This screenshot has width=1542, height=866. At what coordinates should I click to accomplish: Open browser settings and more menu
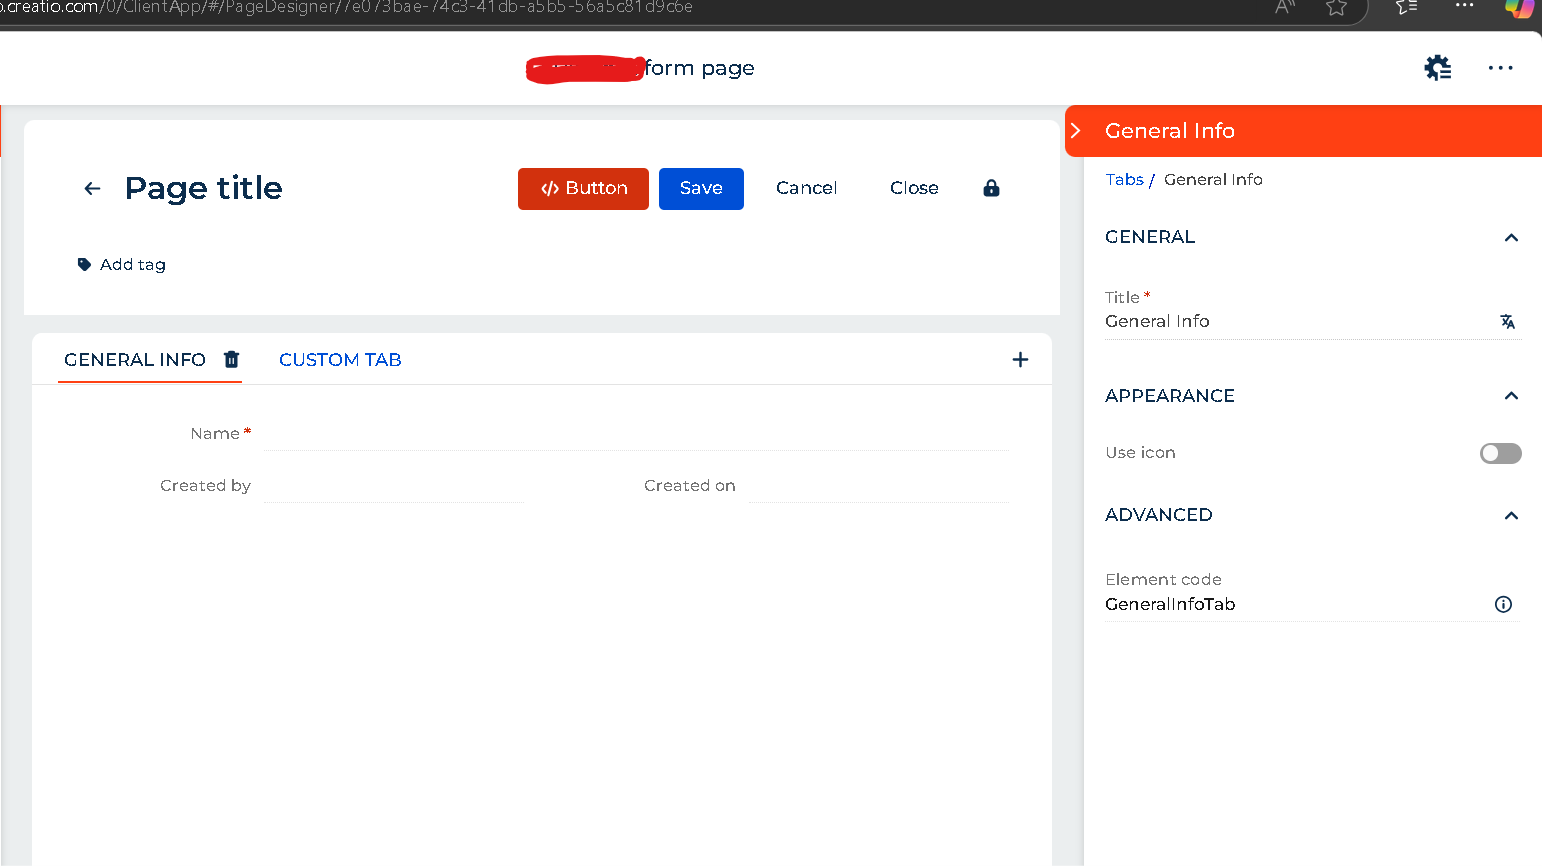coord(1465,5)
